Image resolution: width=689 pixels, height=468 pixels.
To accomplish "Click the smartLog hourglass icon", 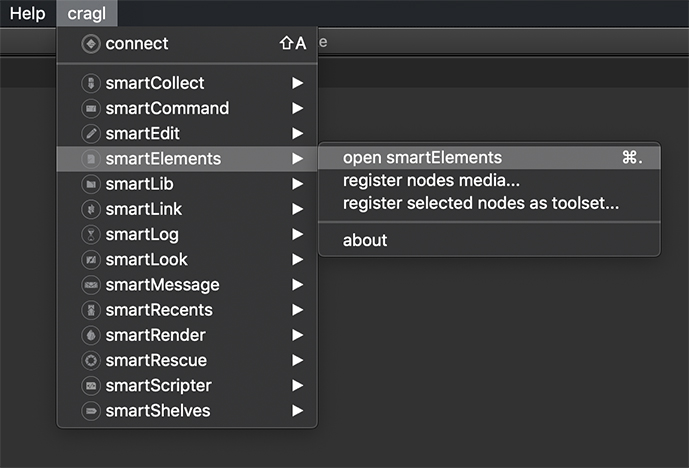I will pos(91,234).
